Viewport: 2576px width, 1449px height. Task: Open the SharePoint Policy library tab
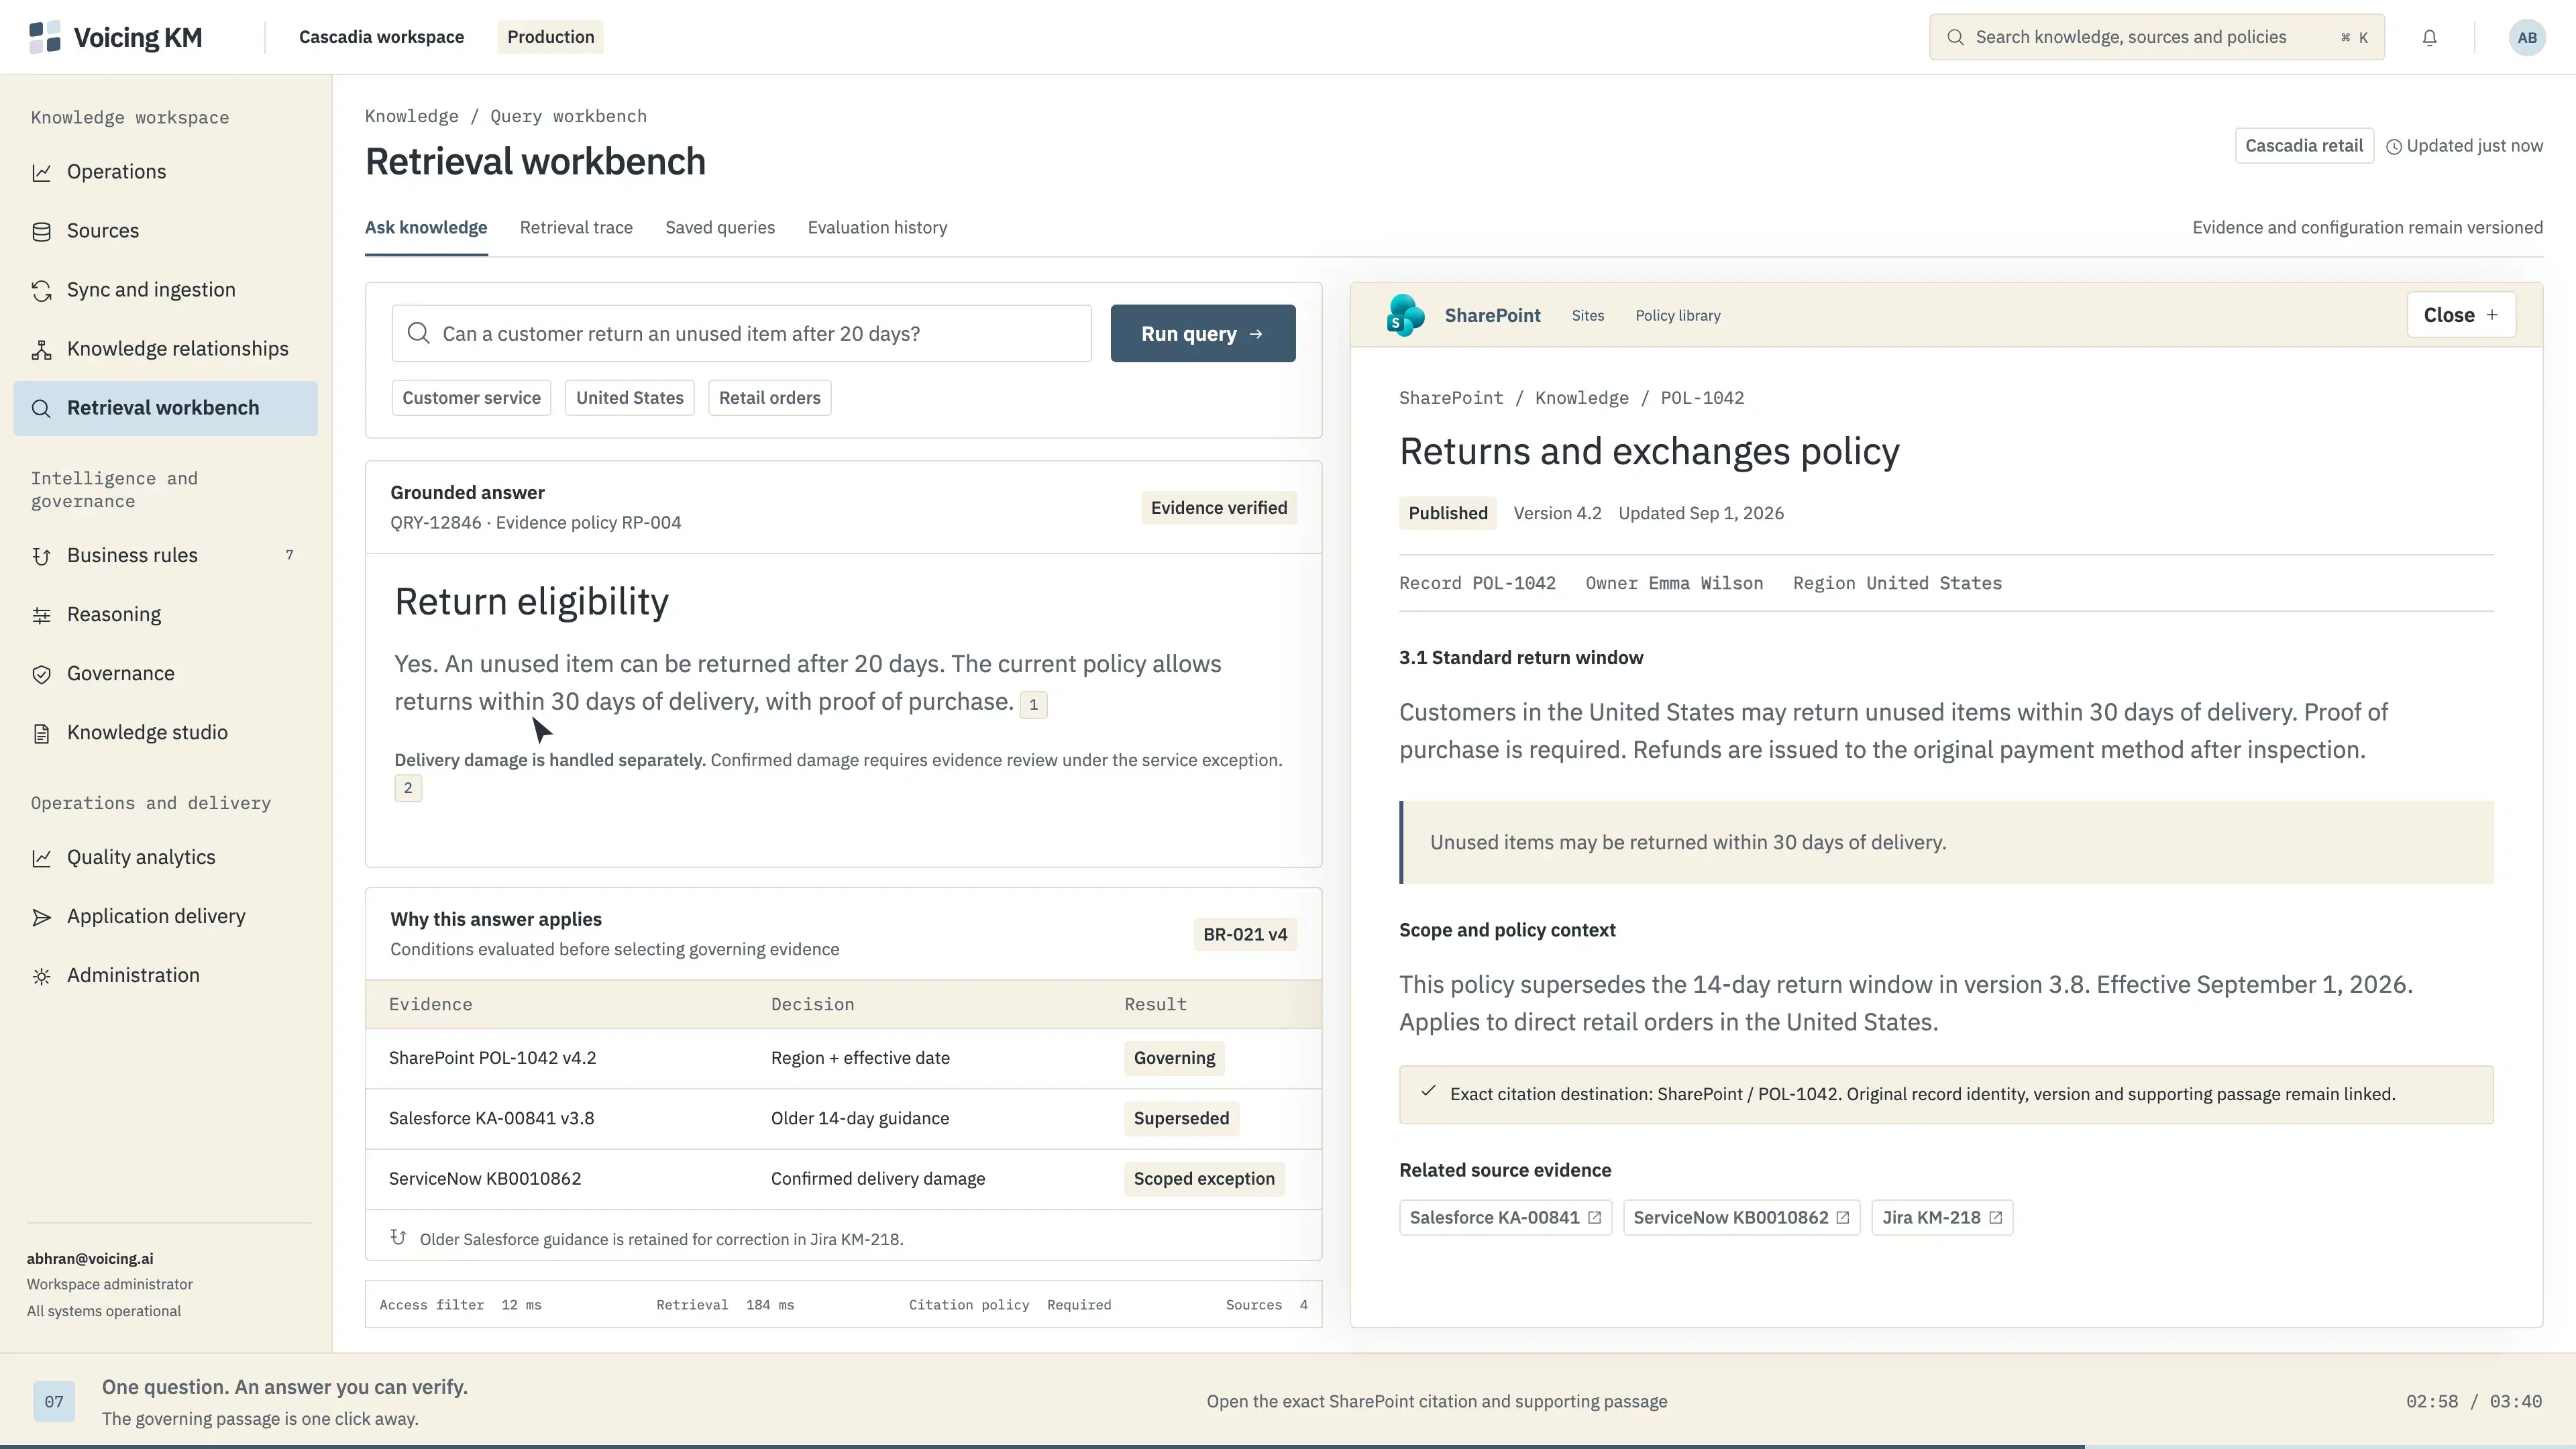(x=1677, y=316)
